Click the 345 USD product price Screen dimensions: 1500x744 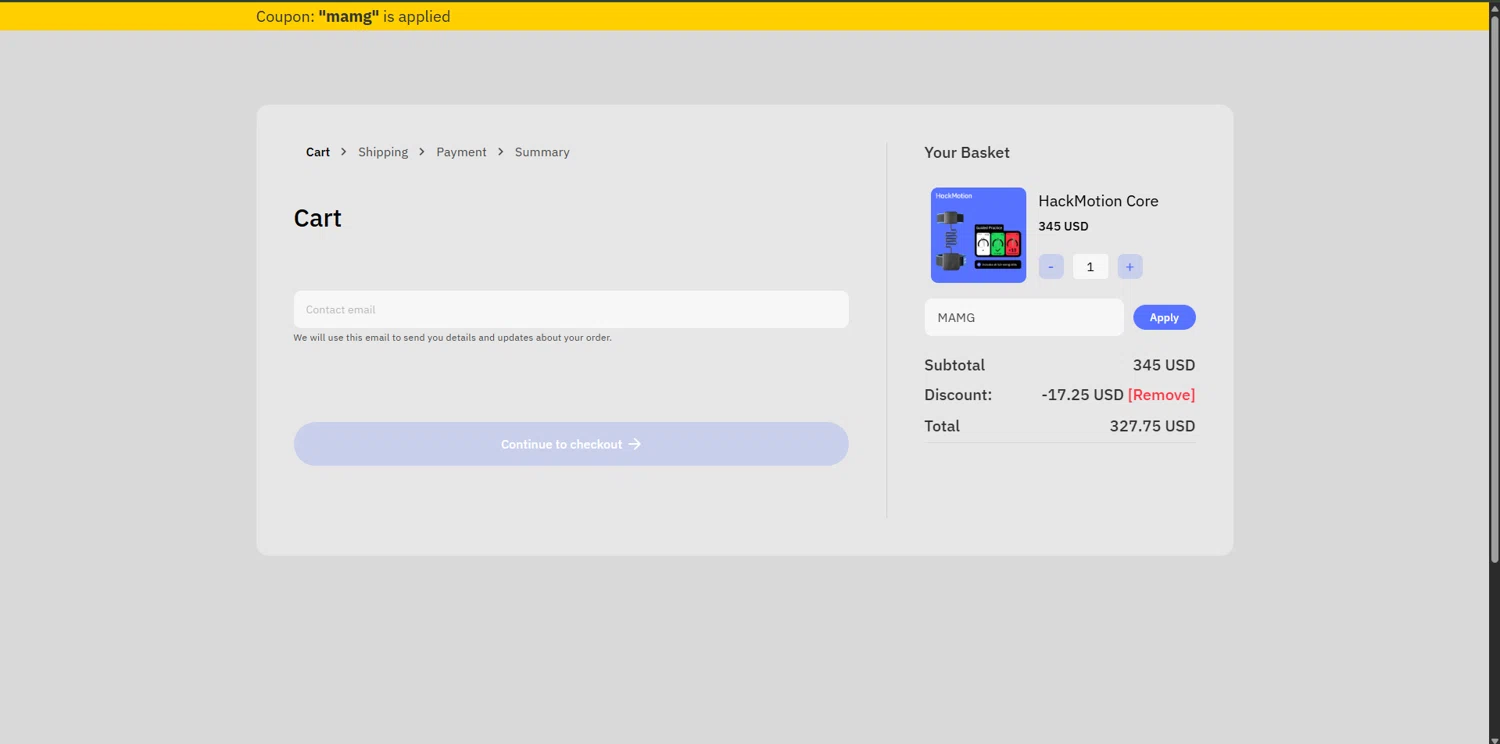pos(1063,226)
